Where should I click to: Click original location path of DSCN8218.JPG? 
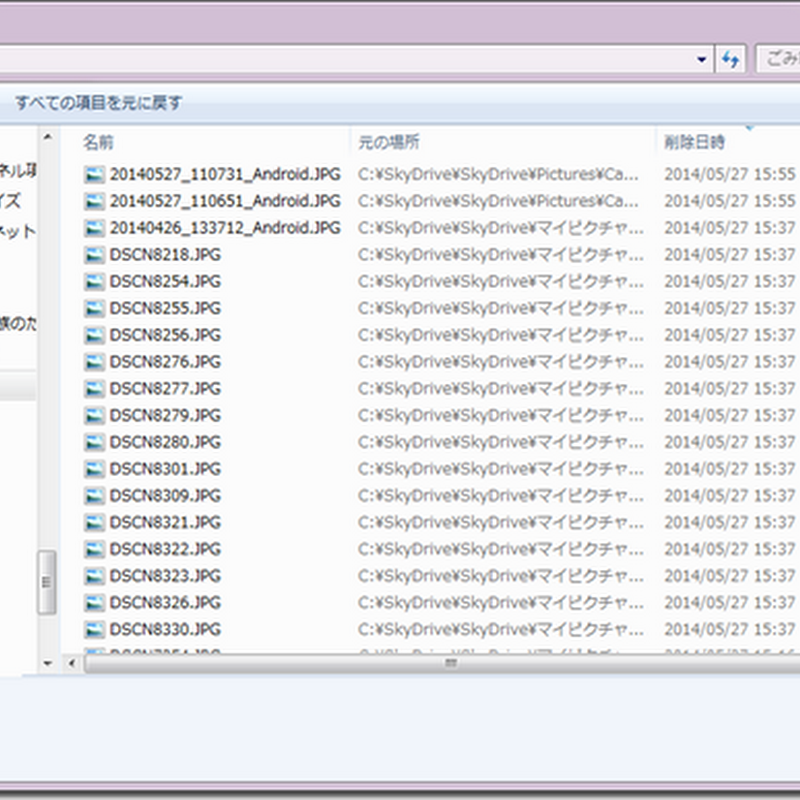coord(501,255)
